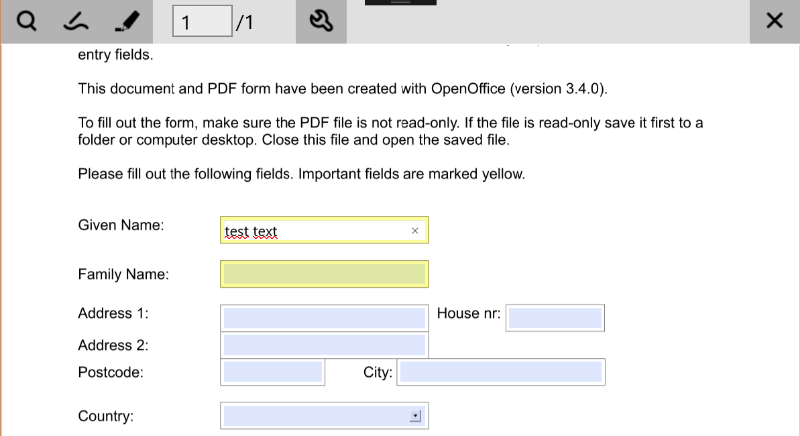Click the total page count "/1"
This screenshot has width=800, height=436.
click(x=244, y=22)
